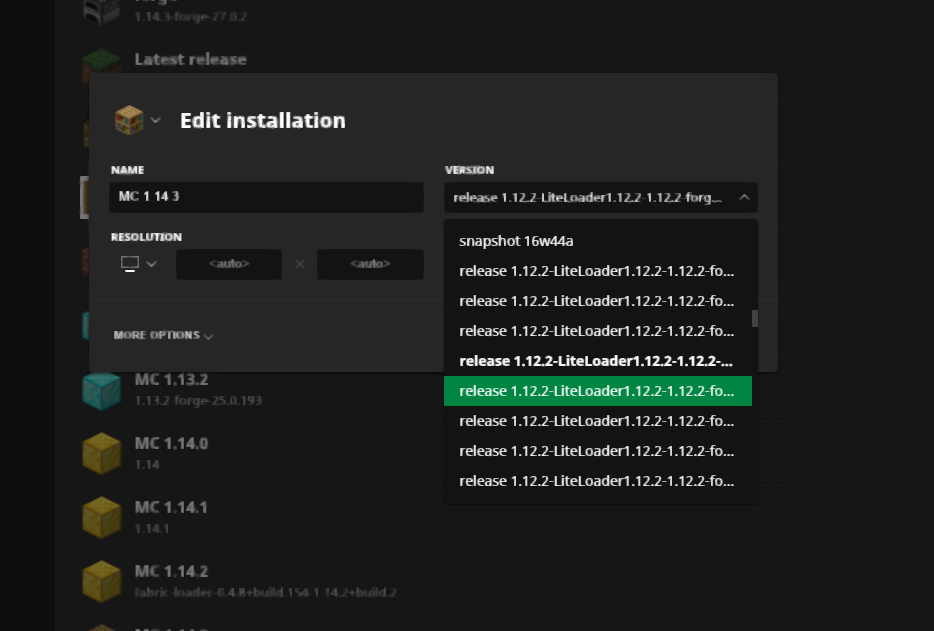
Task: Open the icon chooser chevron beside the bookshelf
Action: click(x=155, y=120)
